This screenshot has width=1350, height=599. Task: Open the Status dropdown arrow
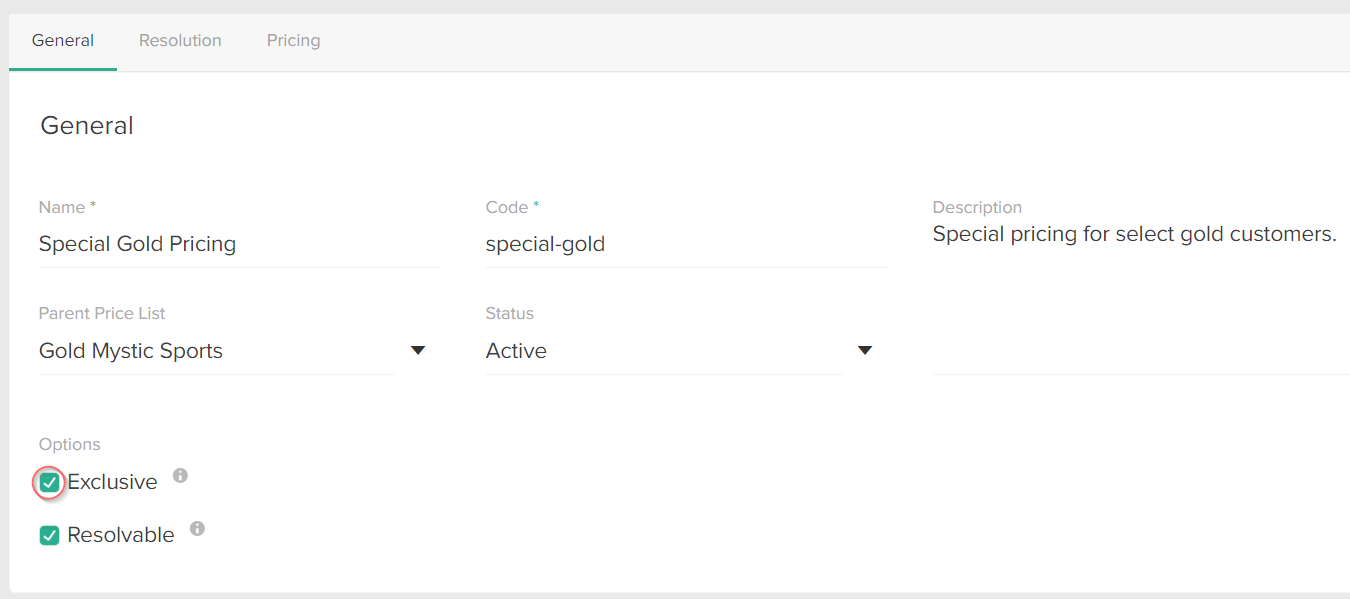864,350
